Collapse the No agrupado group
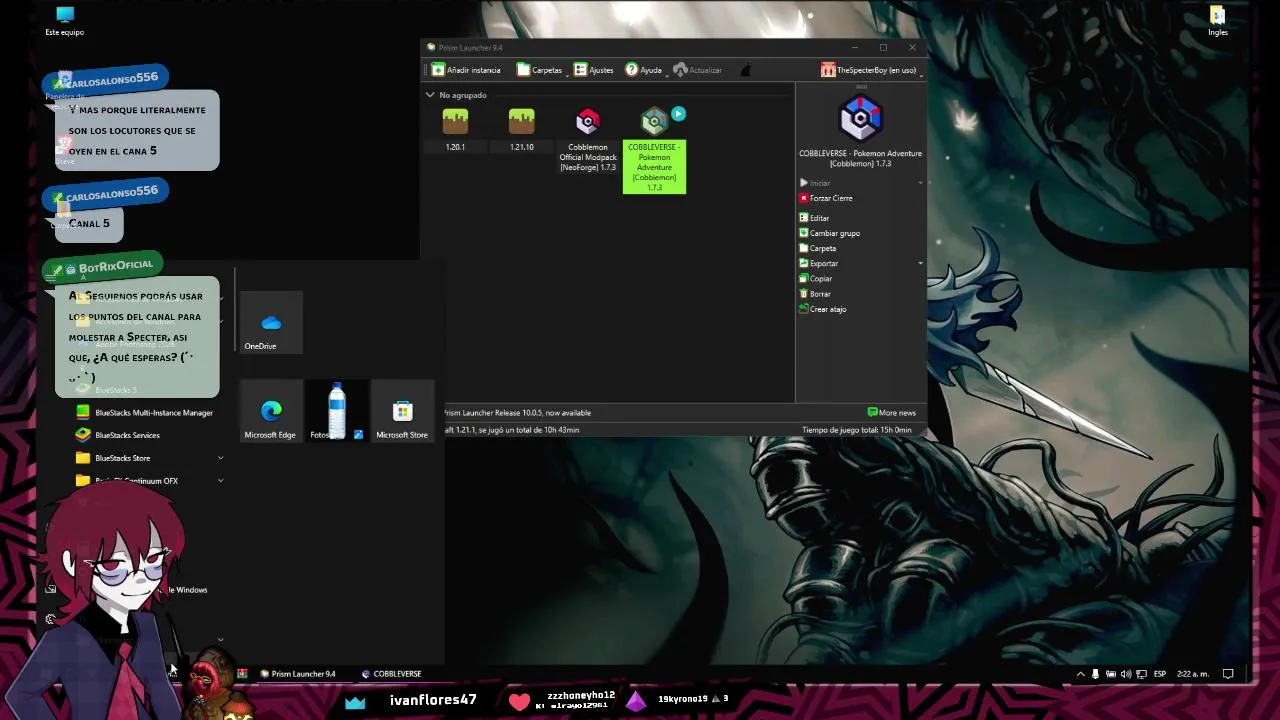The height and width of the screenshot is (720, 1280). [x=430, y=95]
